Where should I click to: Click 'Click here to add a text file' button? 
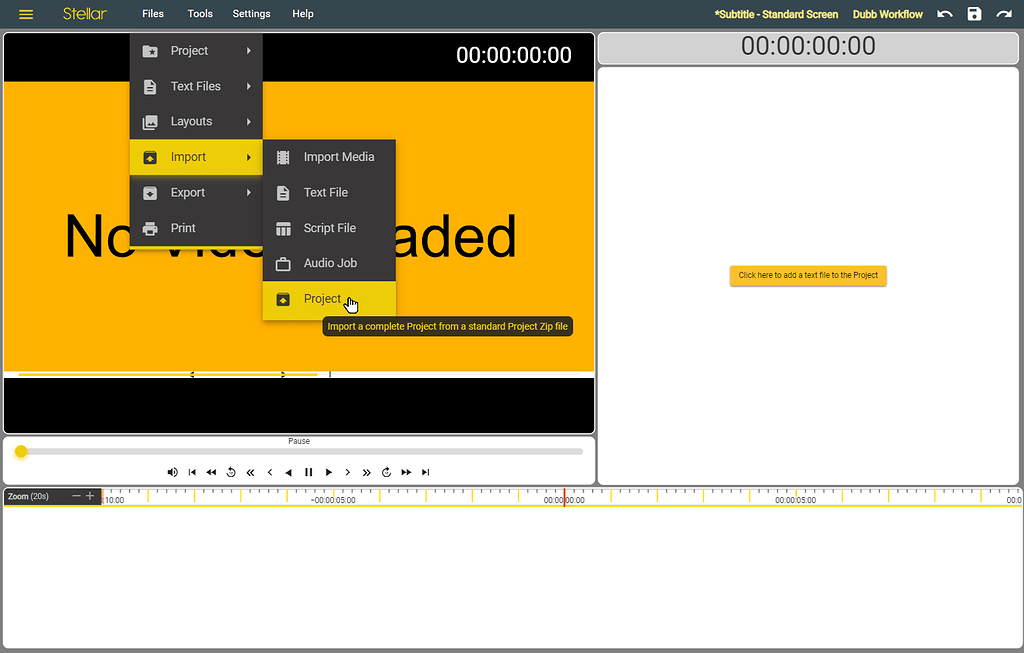808,276
